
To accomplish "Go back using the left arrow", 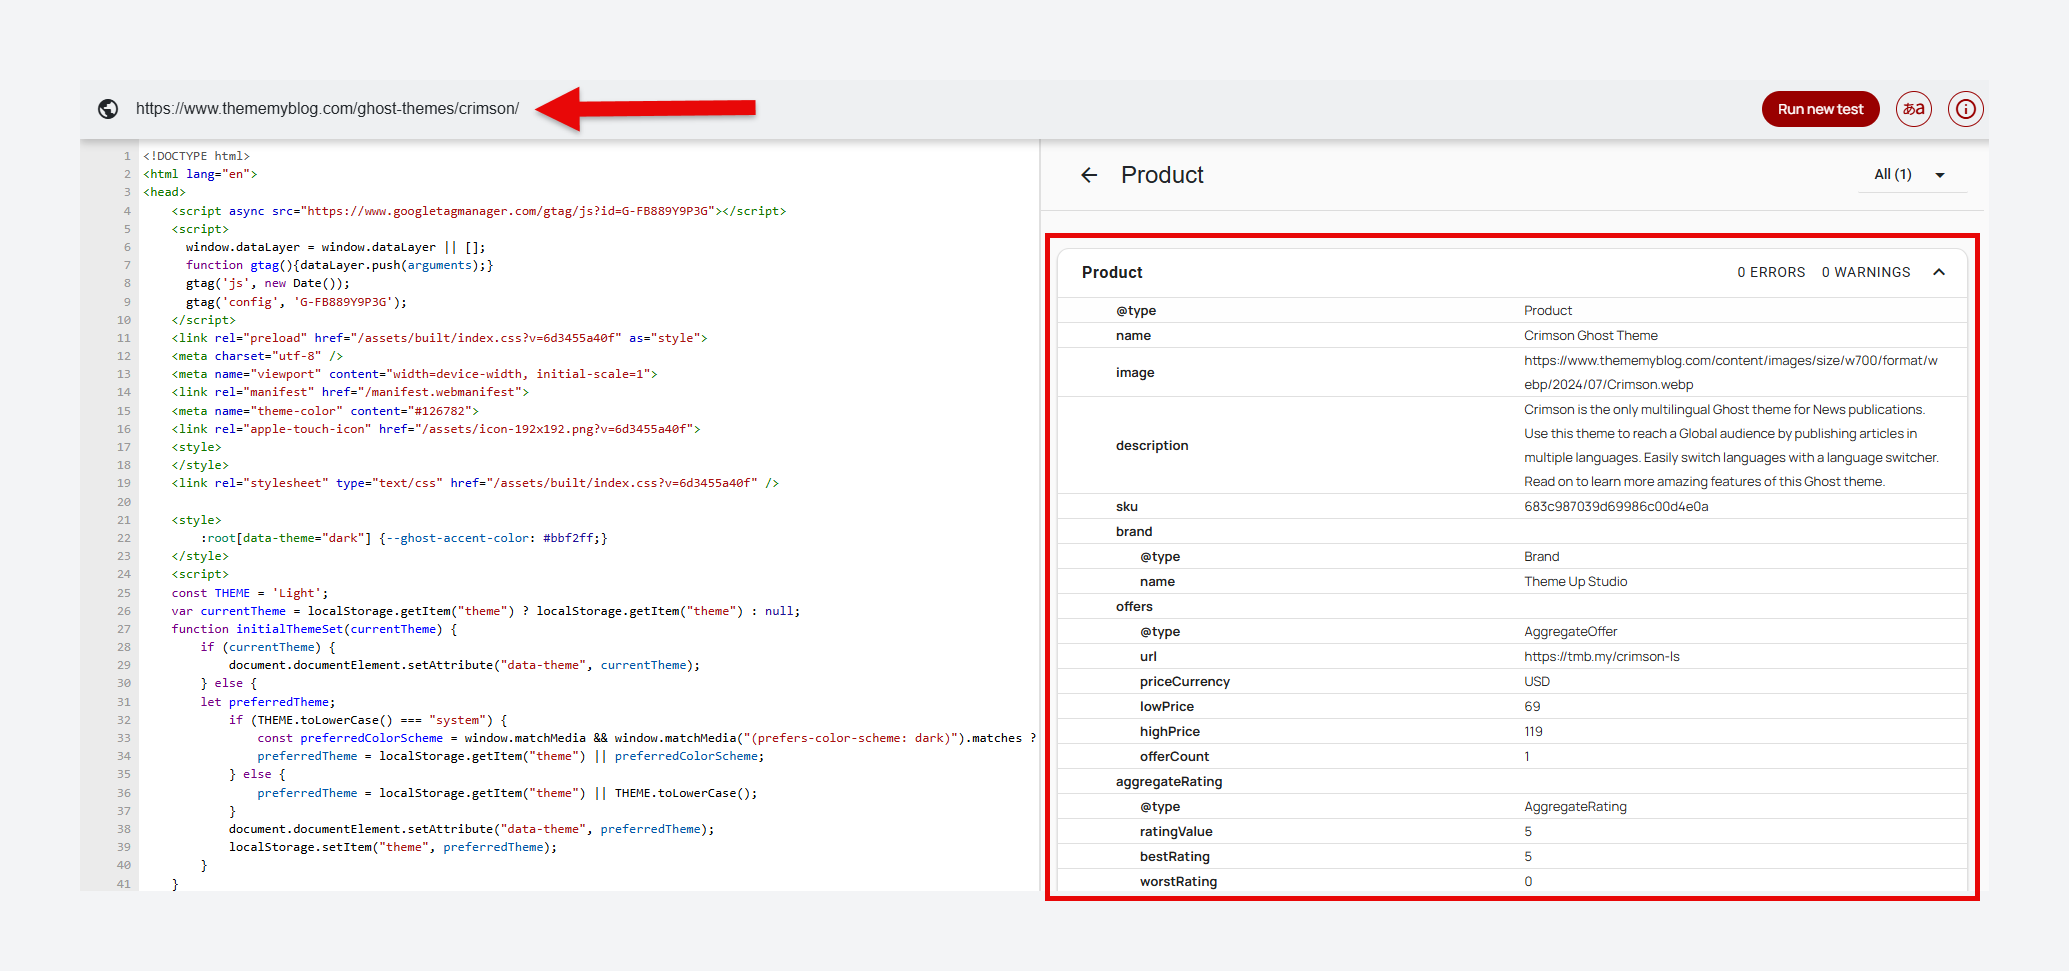I will [1089, 175].
